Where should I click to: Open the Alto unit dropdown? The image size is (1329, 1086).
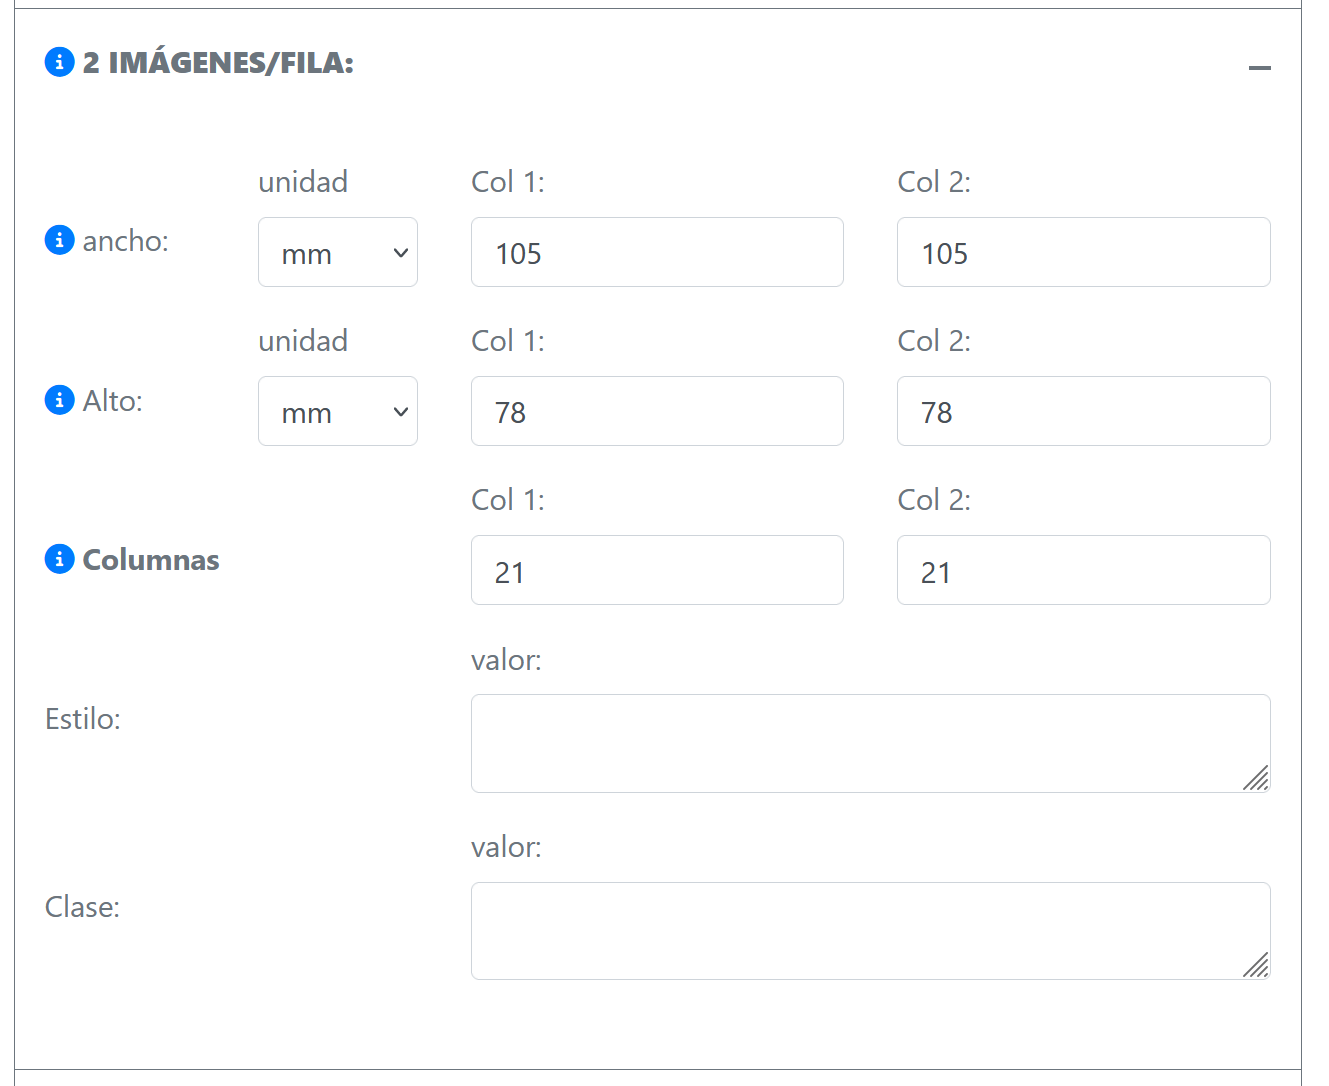[x=338, y=412]
